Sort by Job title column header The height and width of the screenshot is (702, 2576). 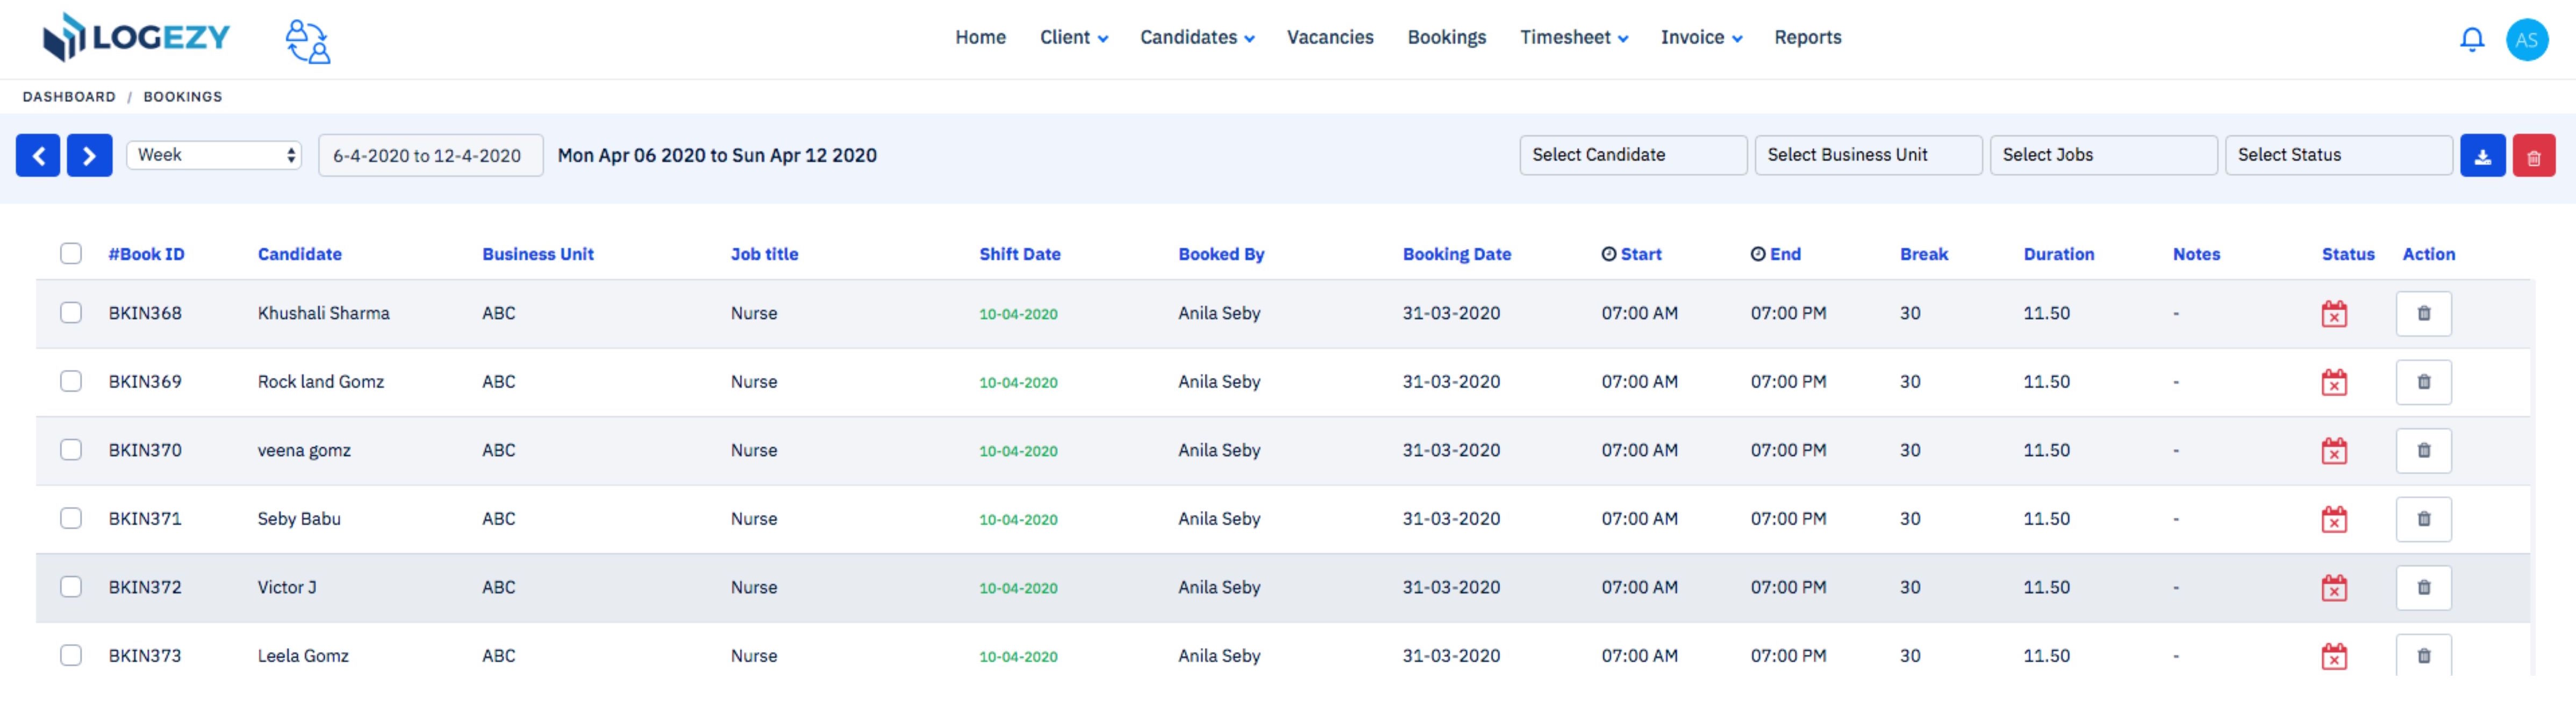point(764,254)
